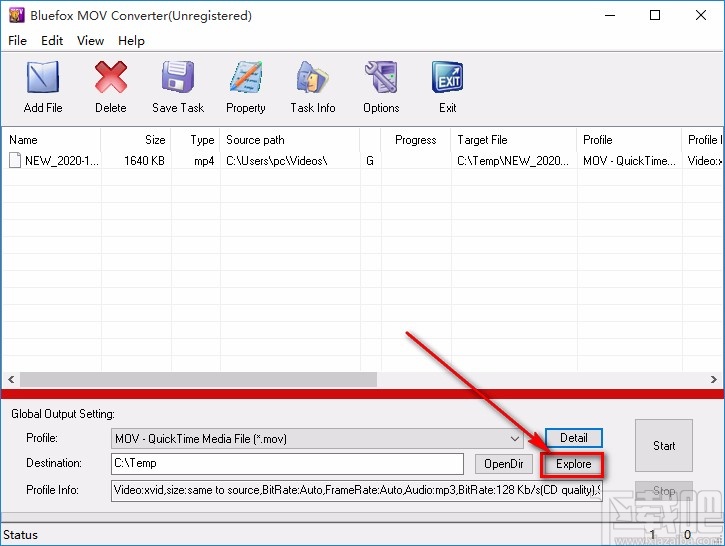Click the Target File column header
725x546 pixels.
click(x=514, y=140)
